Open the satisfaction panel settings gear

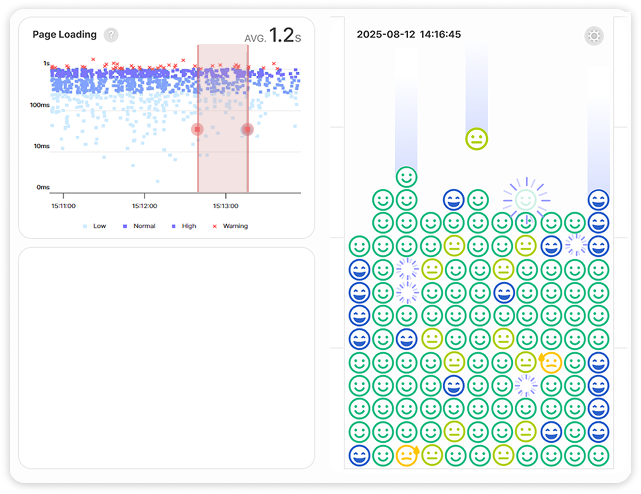coord(594,36)
